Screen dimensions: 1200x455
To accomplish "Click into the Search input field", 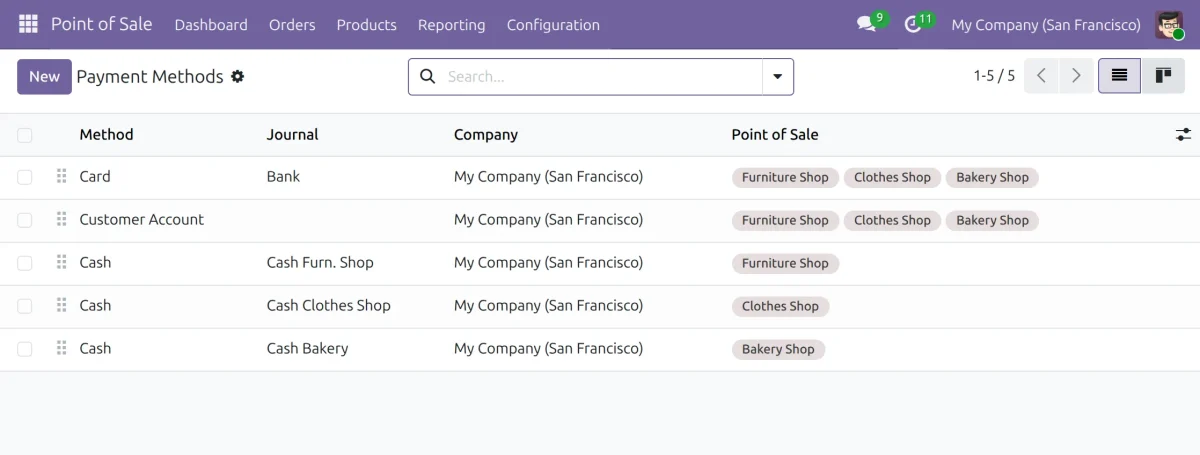I will click(x=600, y=77).
